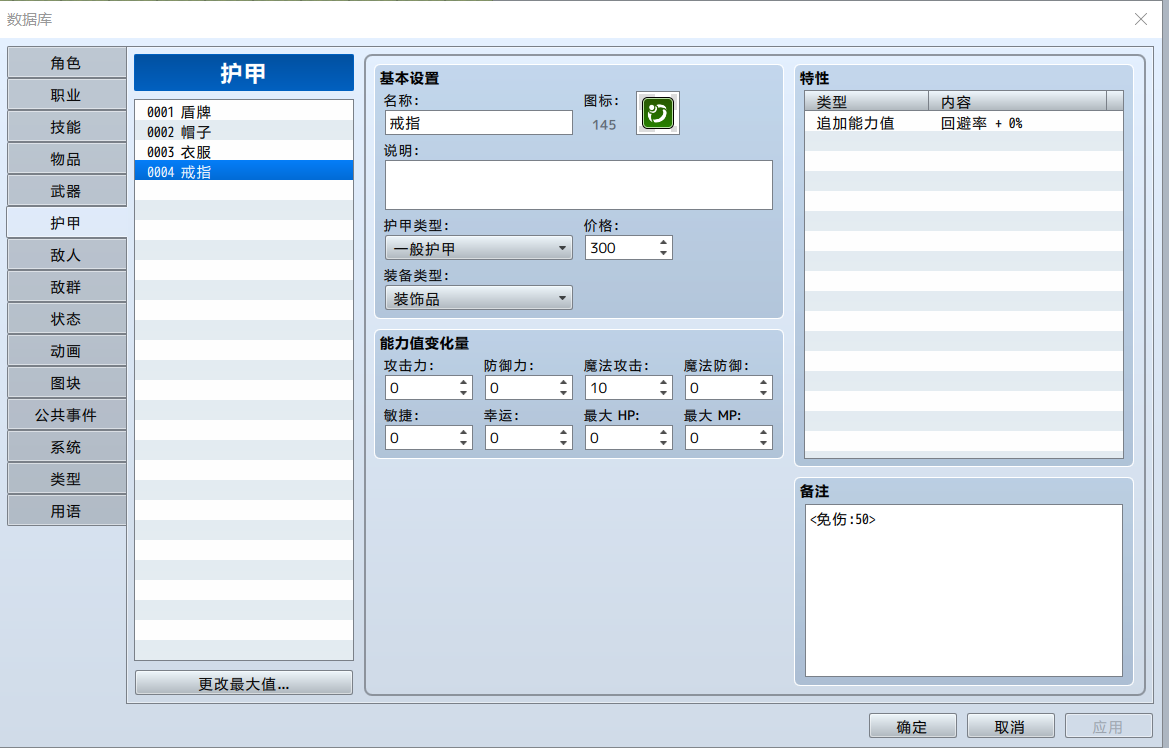Open the 类型 tab
Viewport: 1169px width, 748px height.
click(66, 480)
